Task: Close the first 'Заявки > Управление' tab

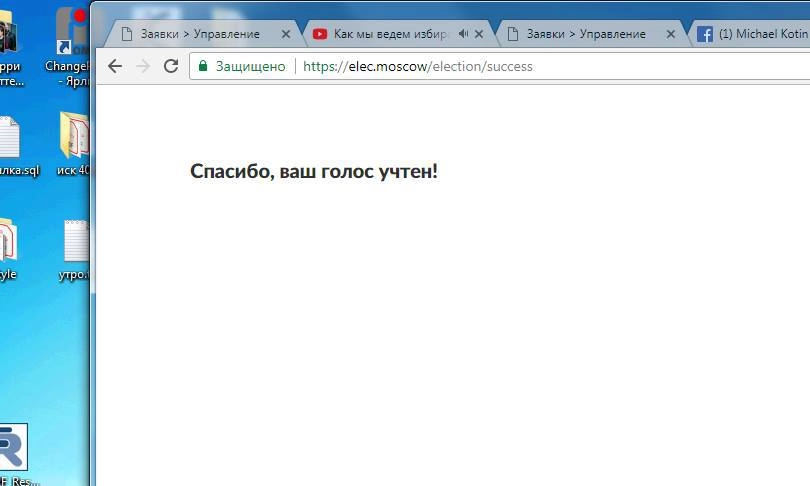Action: pyautogui.click(x=286, y=34)
